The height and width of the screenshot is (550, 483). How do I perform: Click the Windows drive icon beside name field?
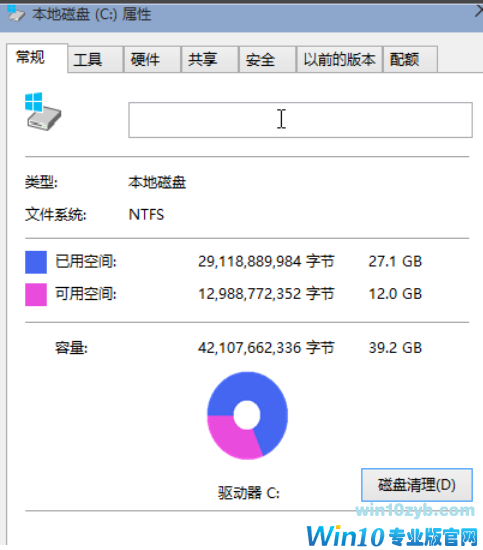point(43,112)
